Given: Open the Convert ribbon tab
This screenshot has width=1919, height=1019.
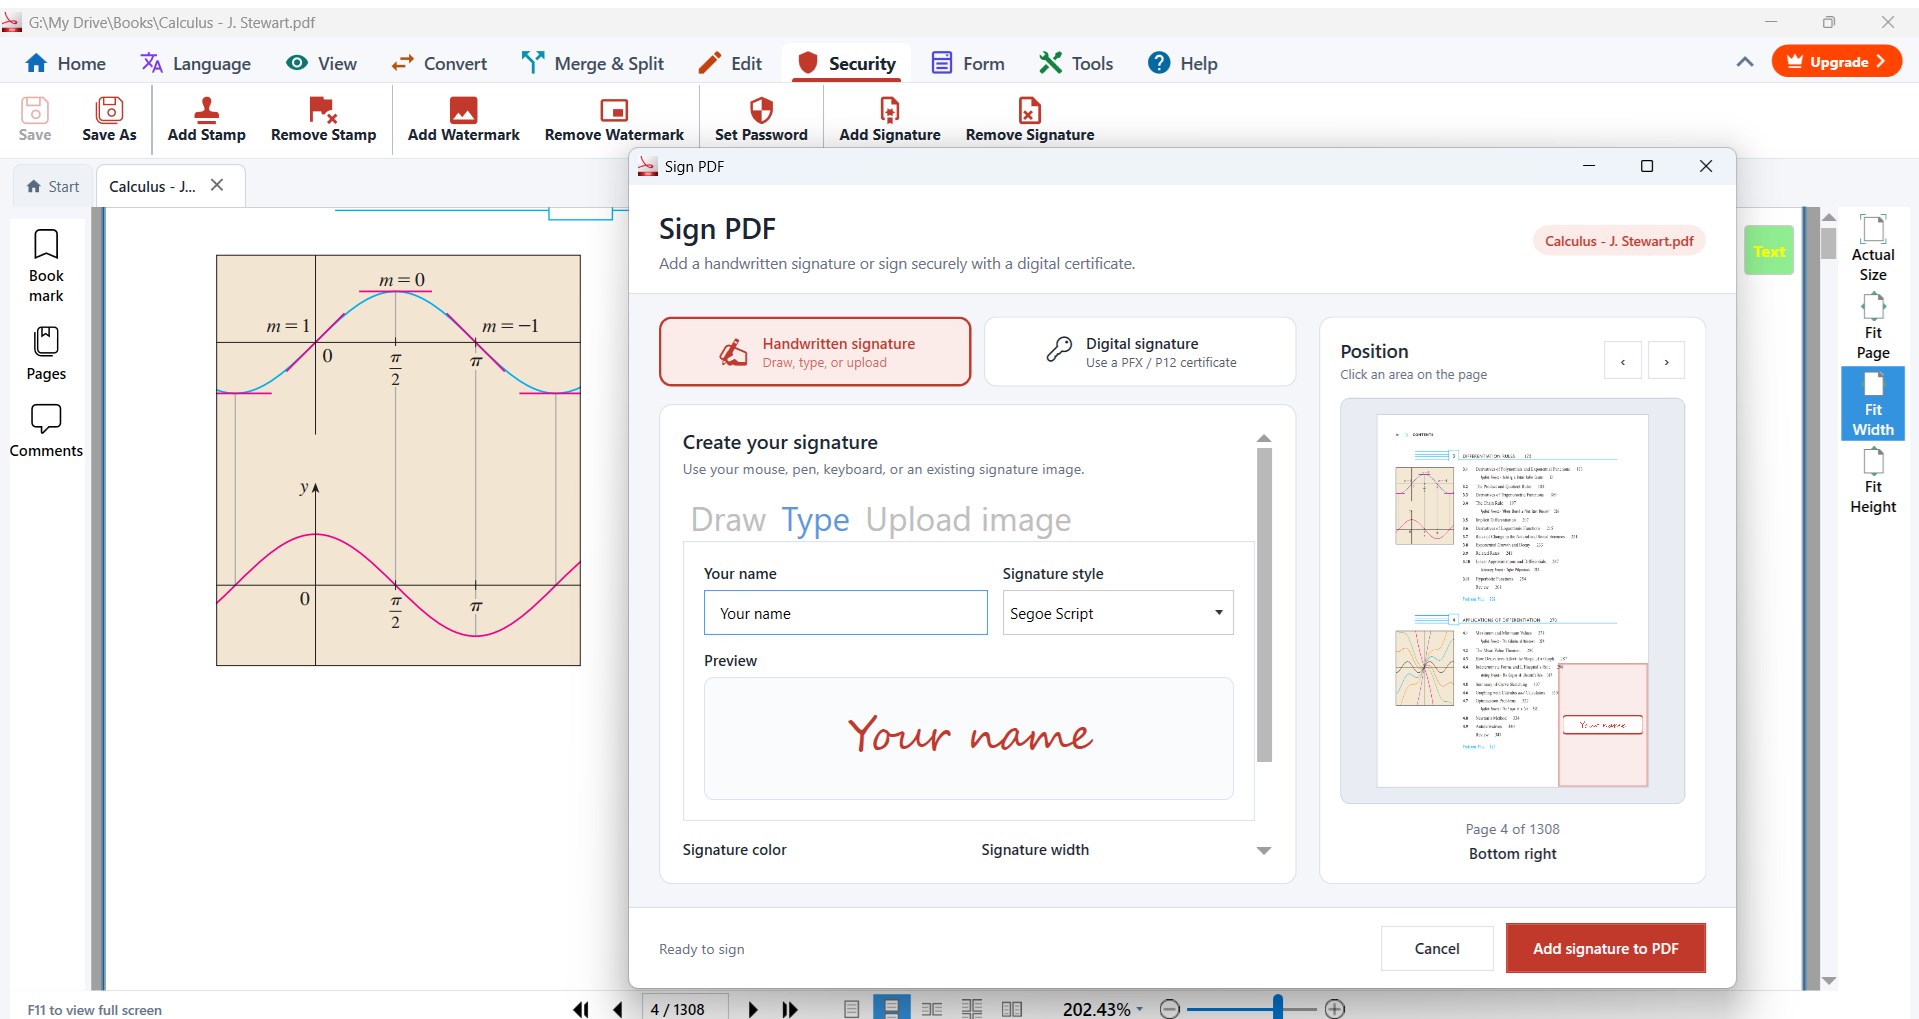Looking at the screenshot, I should tap(439, 63).
